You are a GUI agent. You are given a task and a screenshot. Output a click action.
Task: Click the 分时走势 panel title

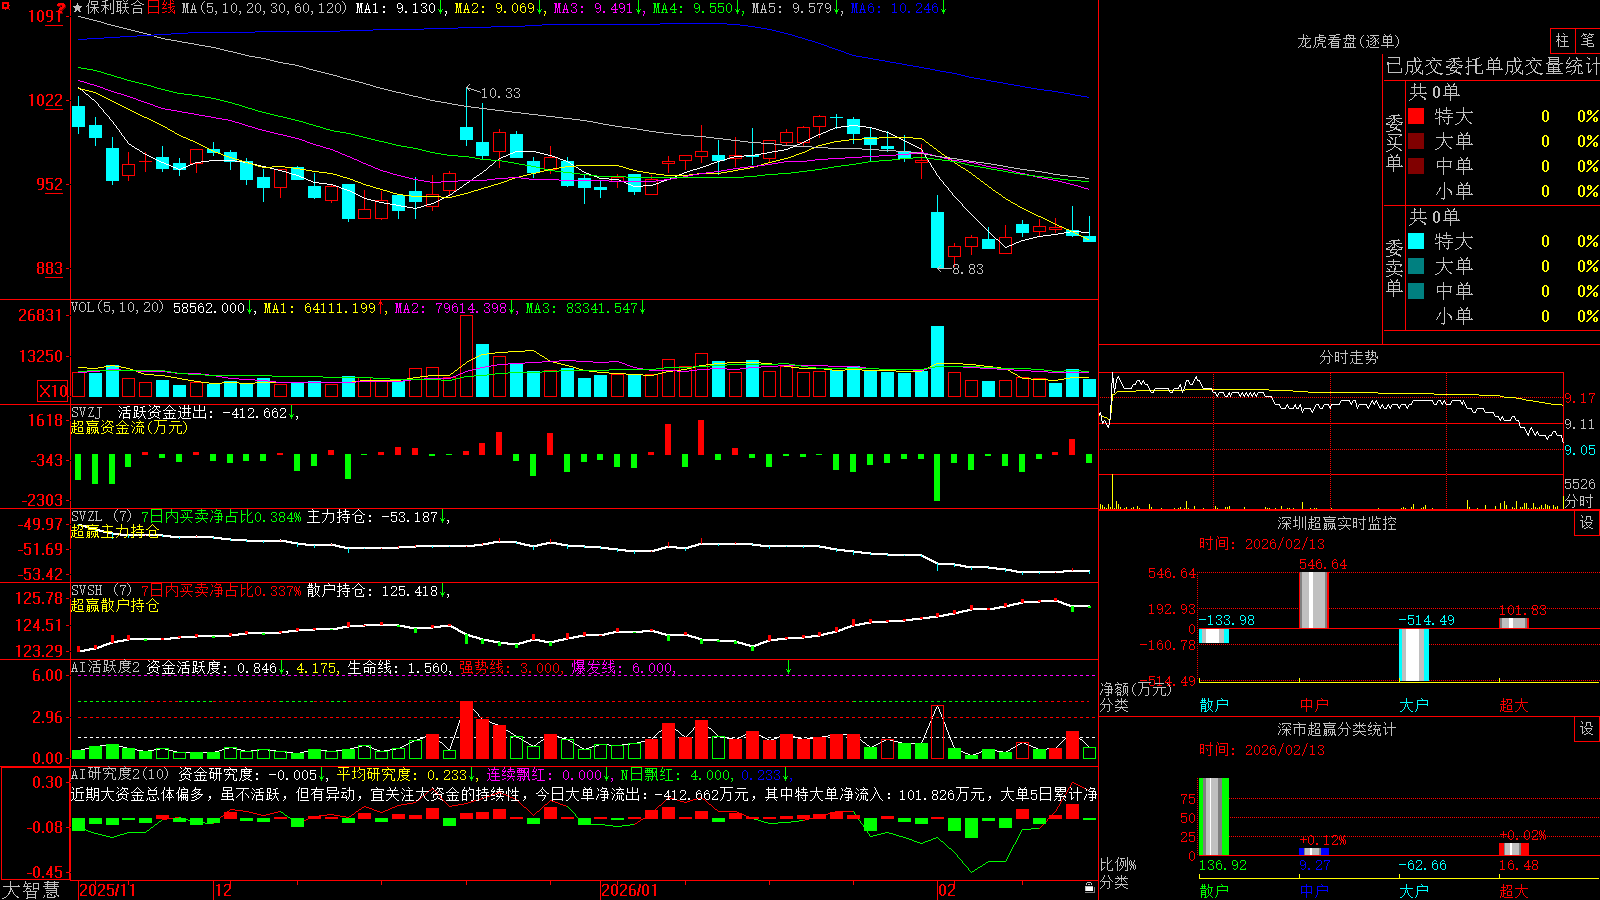coord(1348,357)
